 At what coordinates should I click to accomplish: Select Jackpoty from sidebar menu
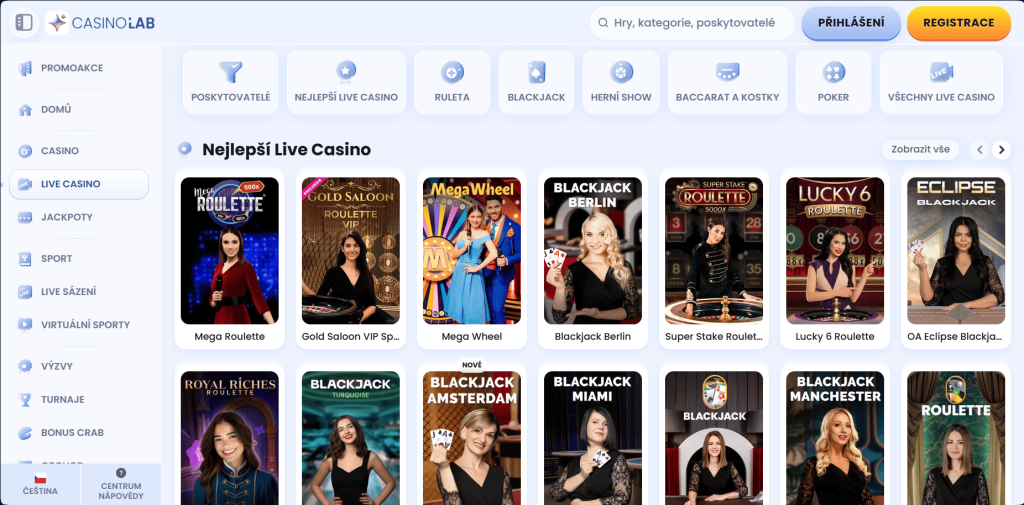tap(67, 217)
